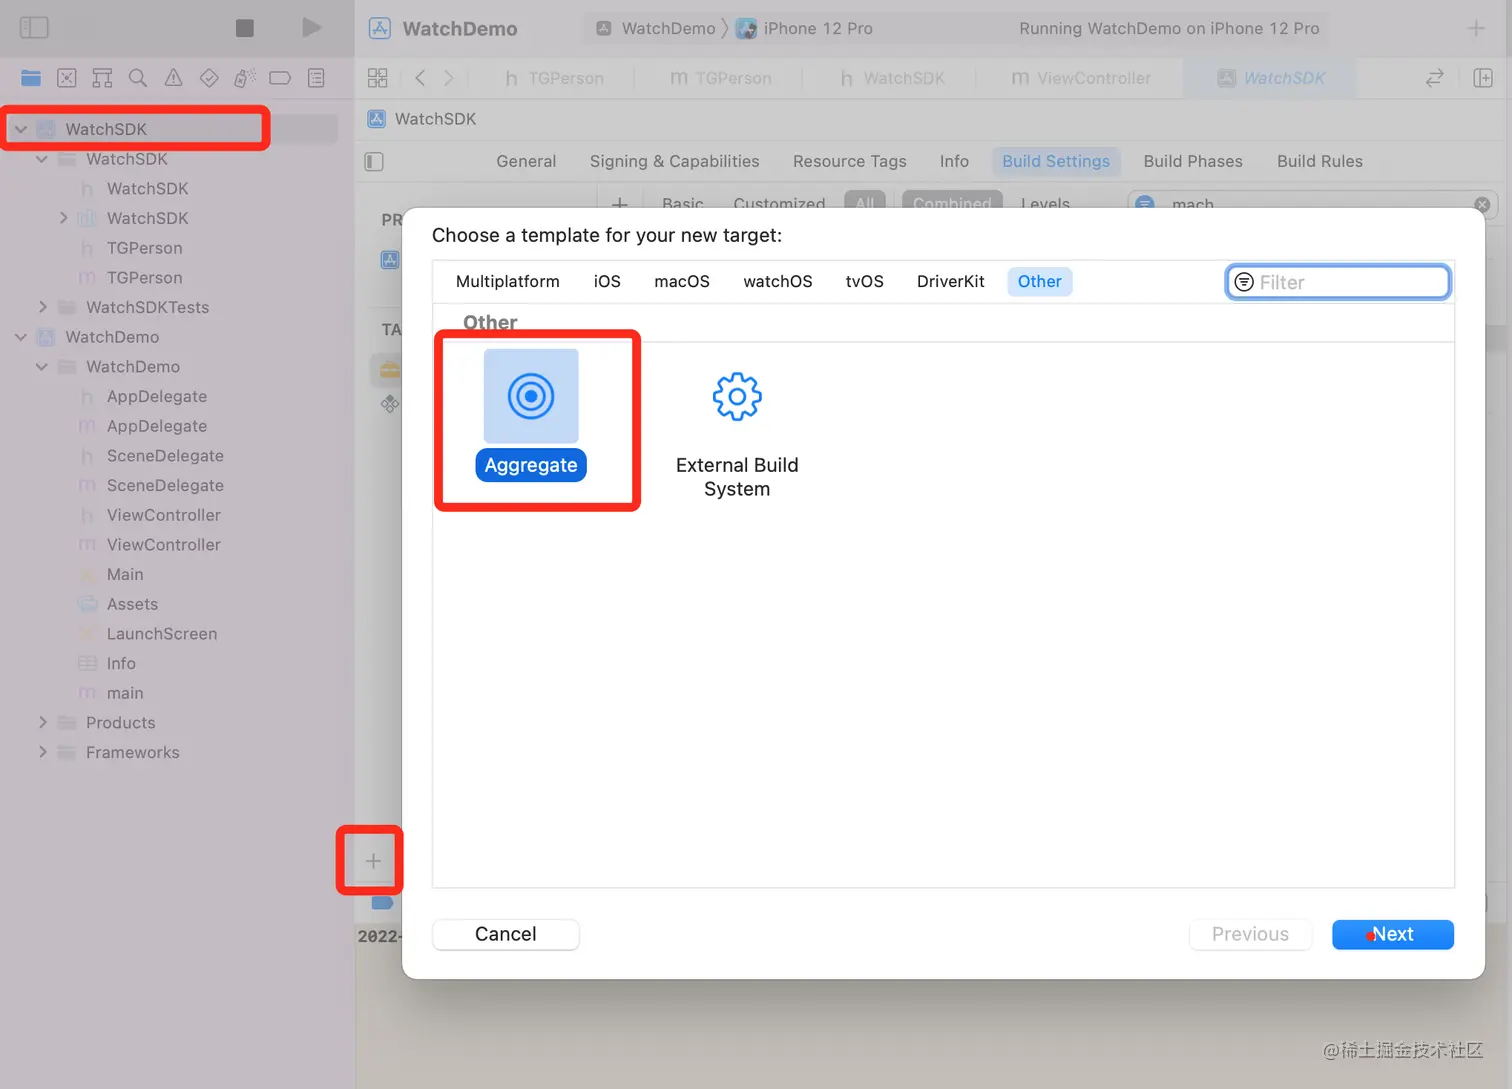This screenshot has width=1512, height=1089.
Task: Toggle the project targets list sidebar
Action: (374, 162)
